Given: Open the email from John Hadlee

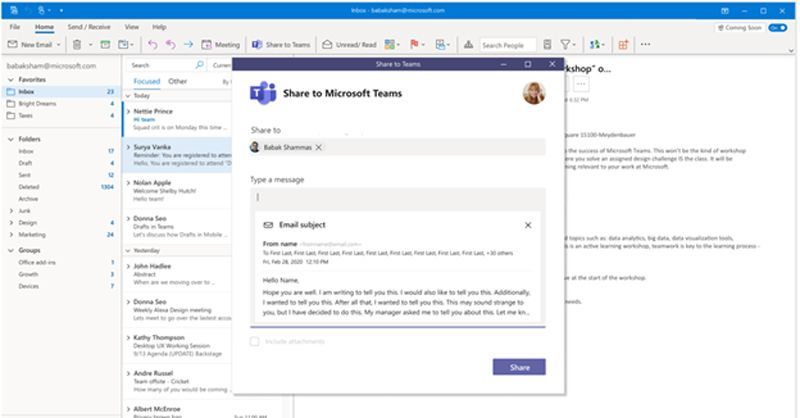Looking at the screenshot, I should click(x=178, y=274).
